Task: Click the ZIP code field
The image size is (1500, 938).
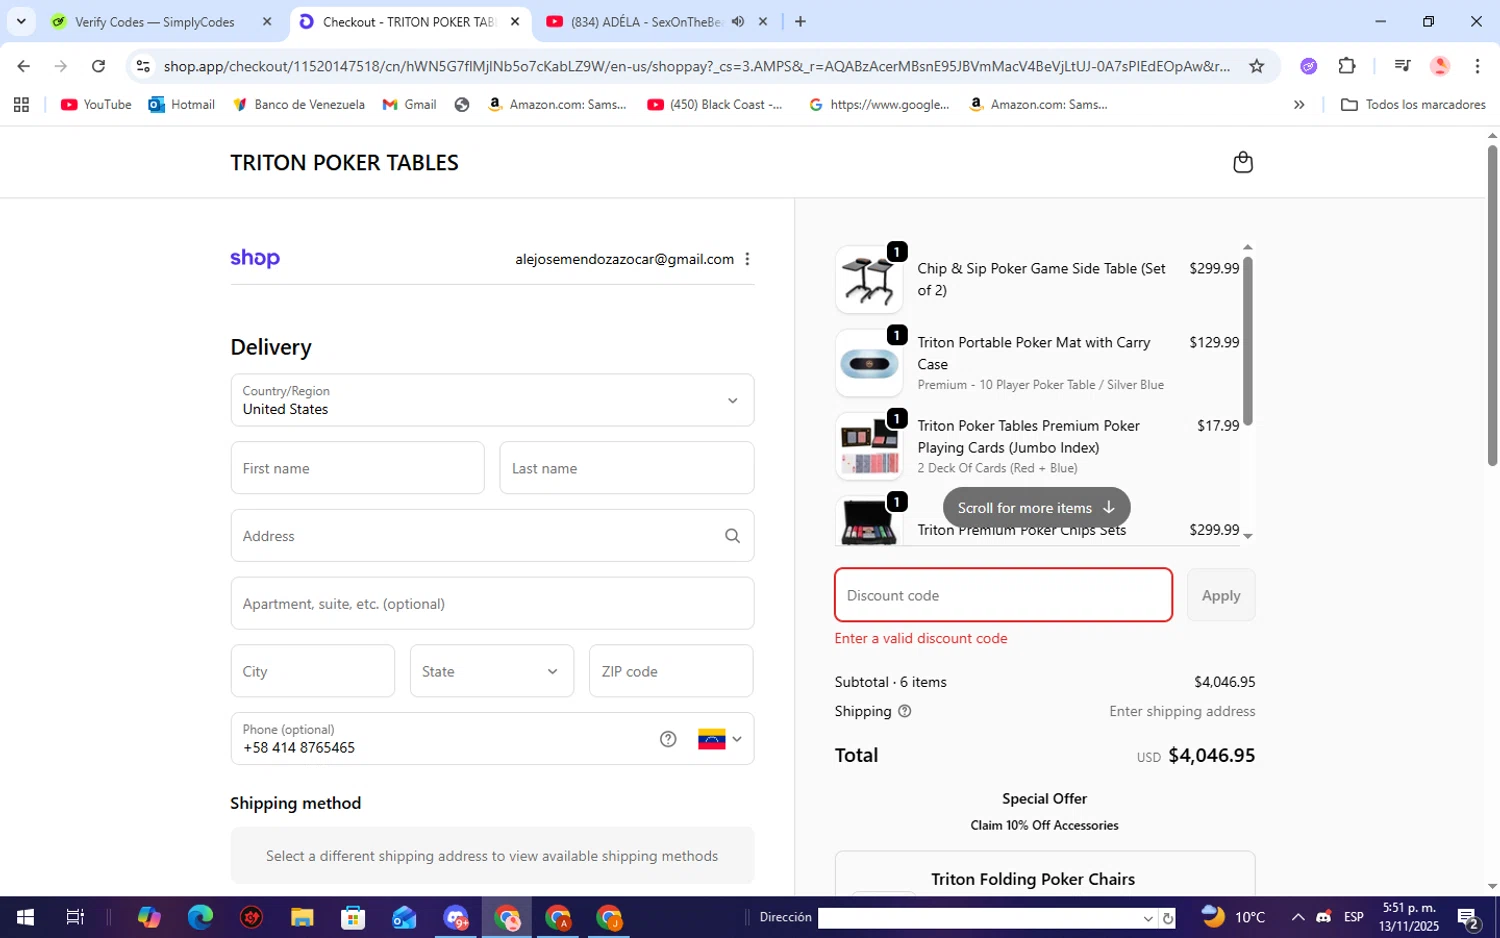Action: click(671, 671)
